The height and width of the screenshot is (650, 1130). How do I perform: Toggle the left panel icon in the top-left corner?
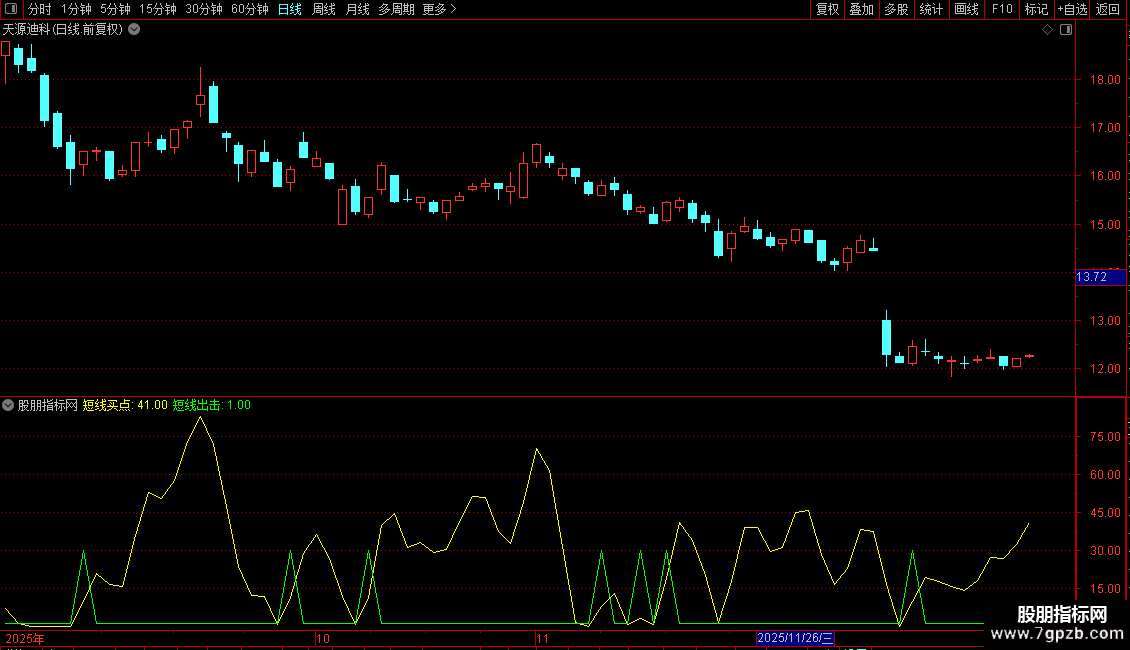coord(11,9)
